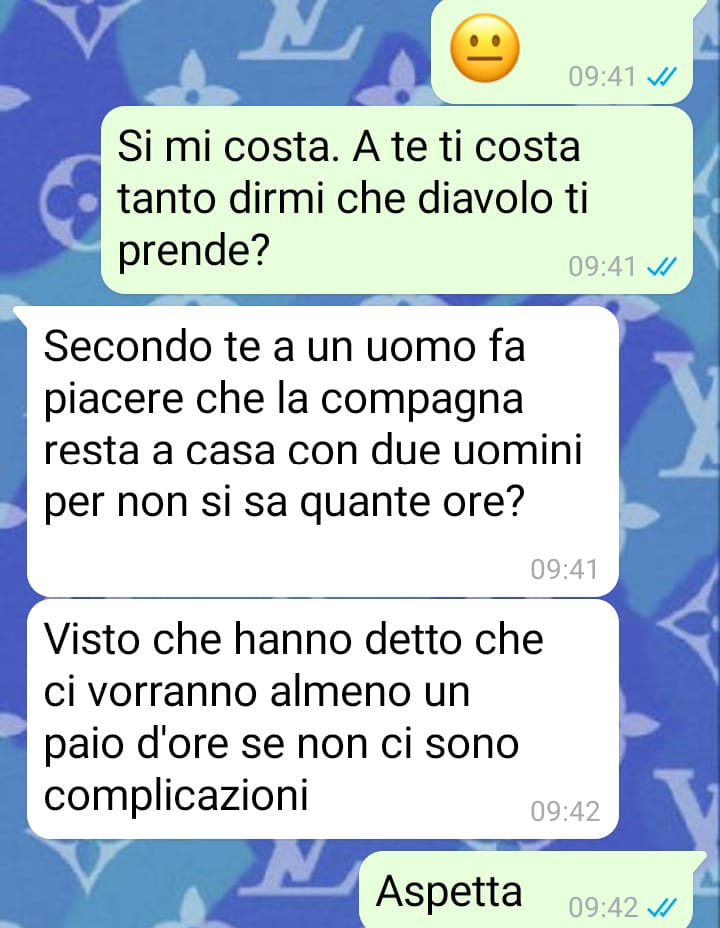Click the 09:42 timestamp next to 'Aspetta'
Screen dimensions: 720x928
click(603, 907)
